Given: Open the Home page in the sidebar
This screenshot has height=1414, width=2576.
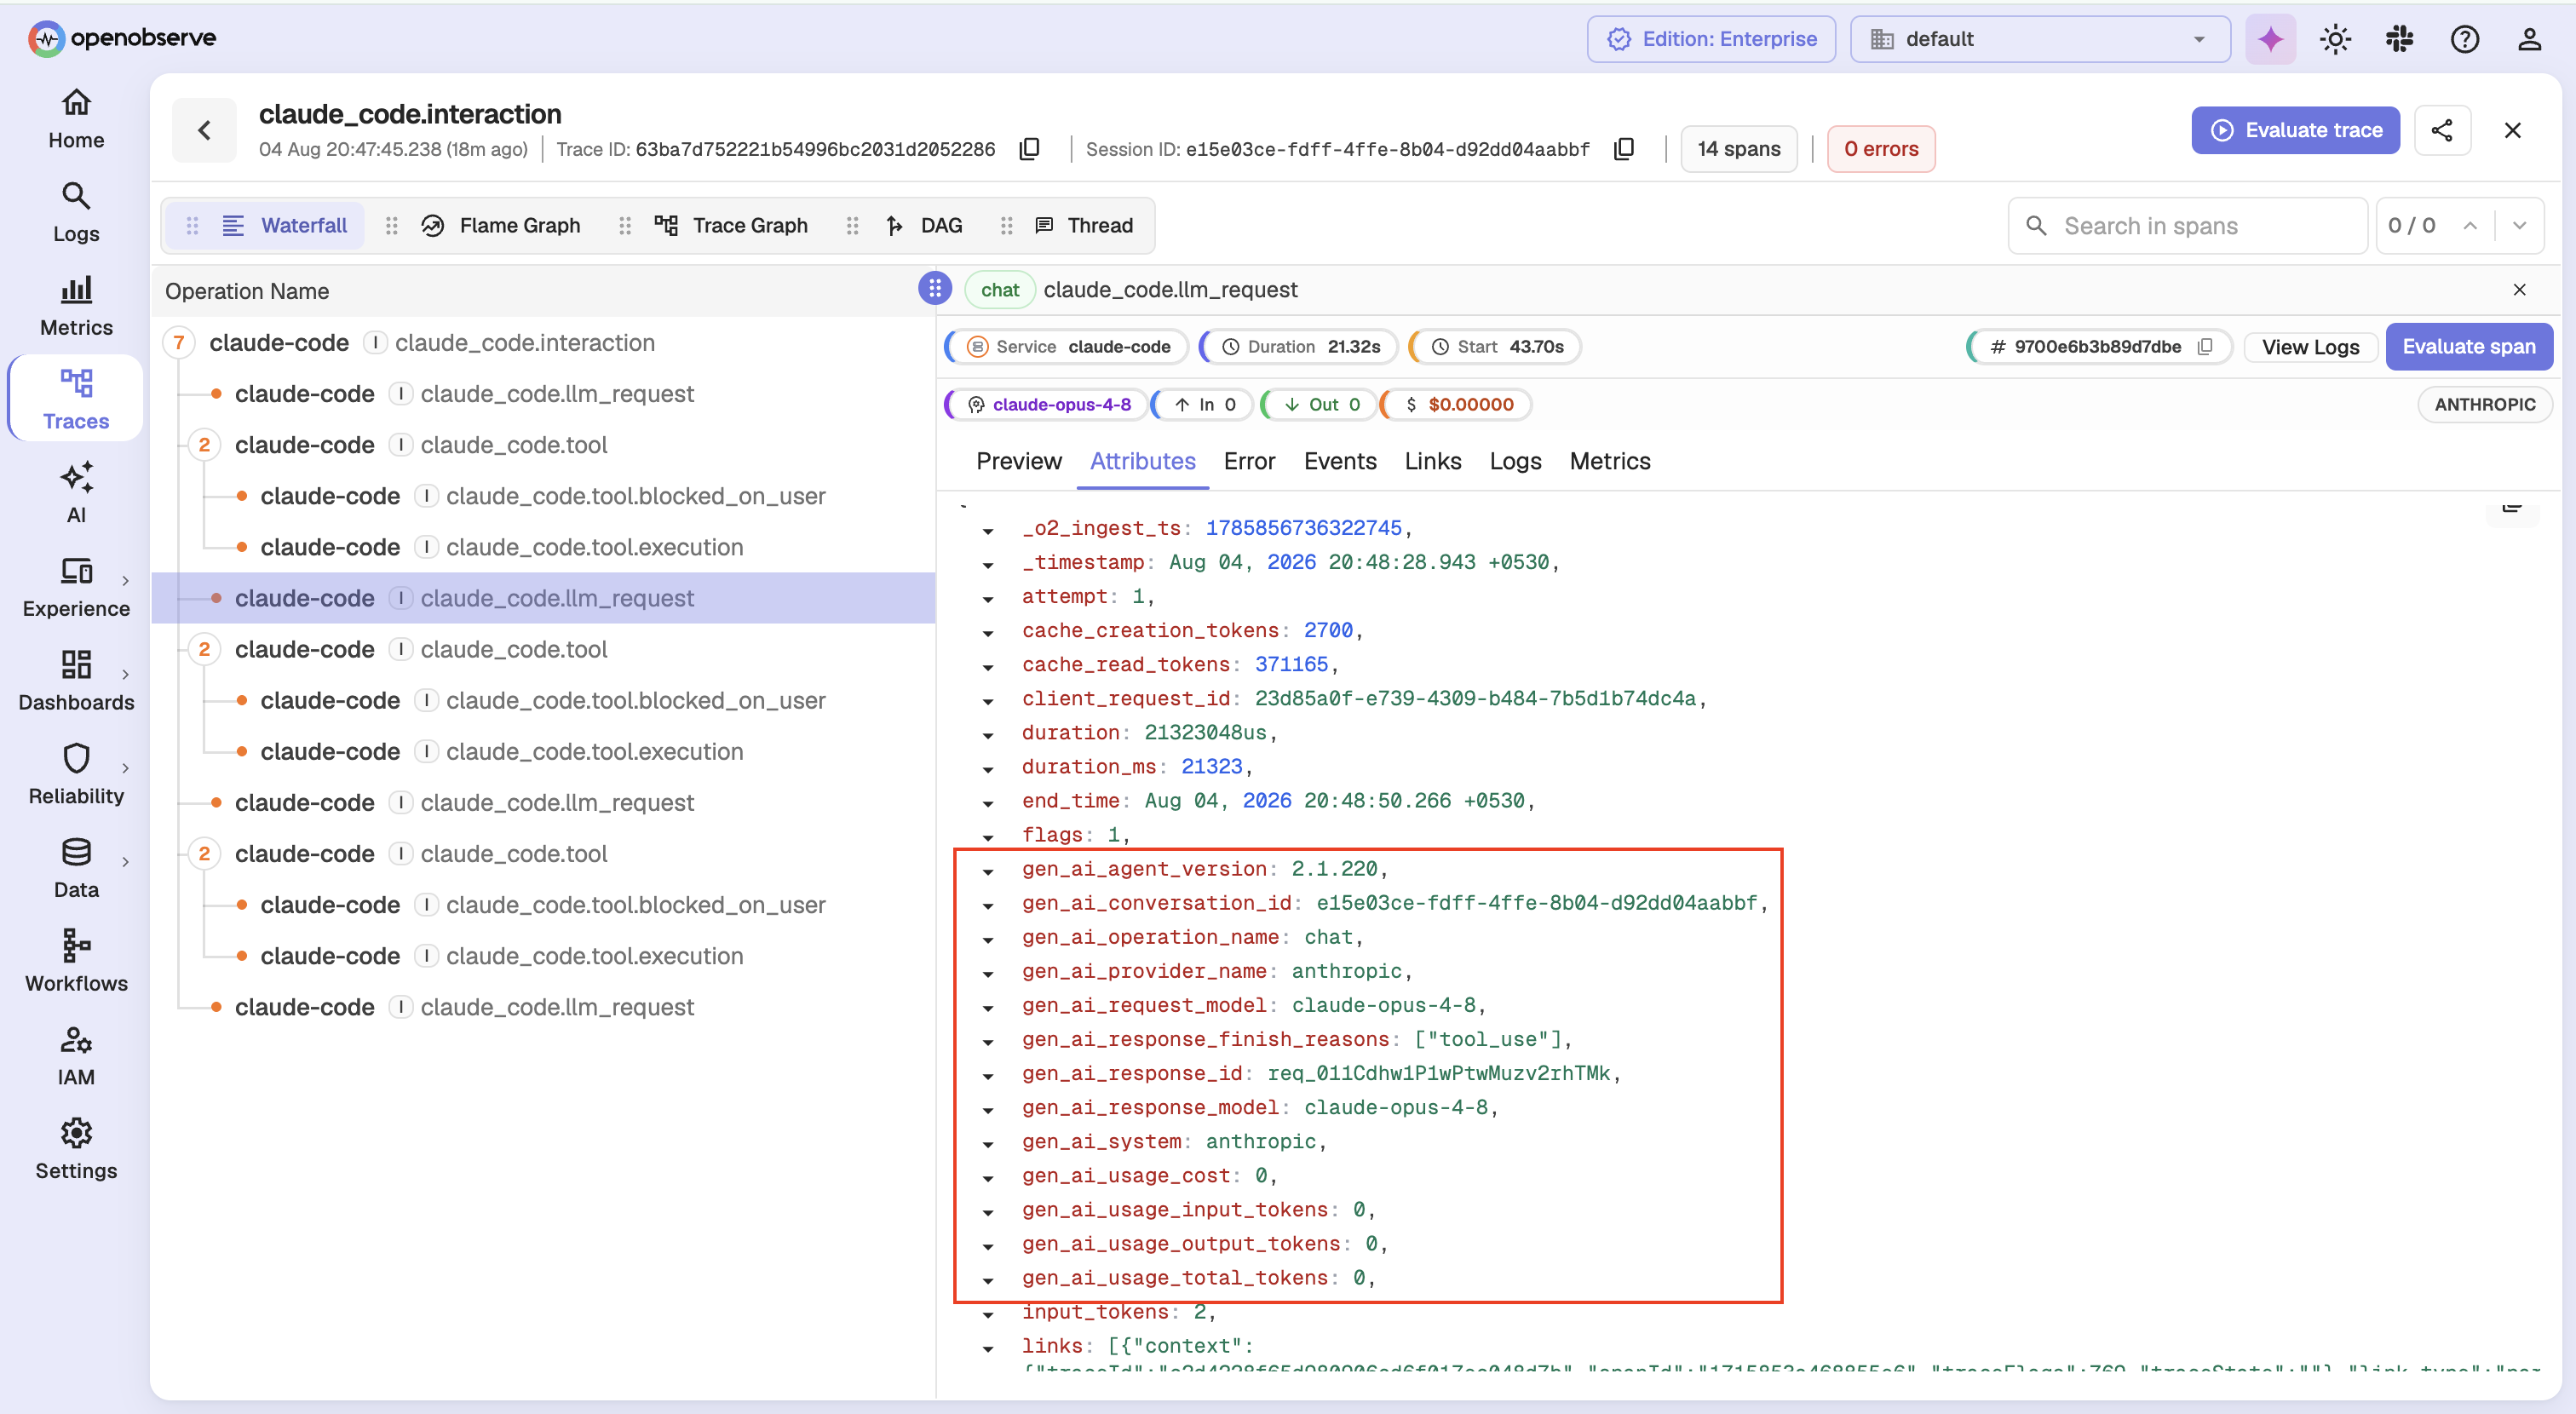Looking at the screenshot, I should [x=76, y=119].
